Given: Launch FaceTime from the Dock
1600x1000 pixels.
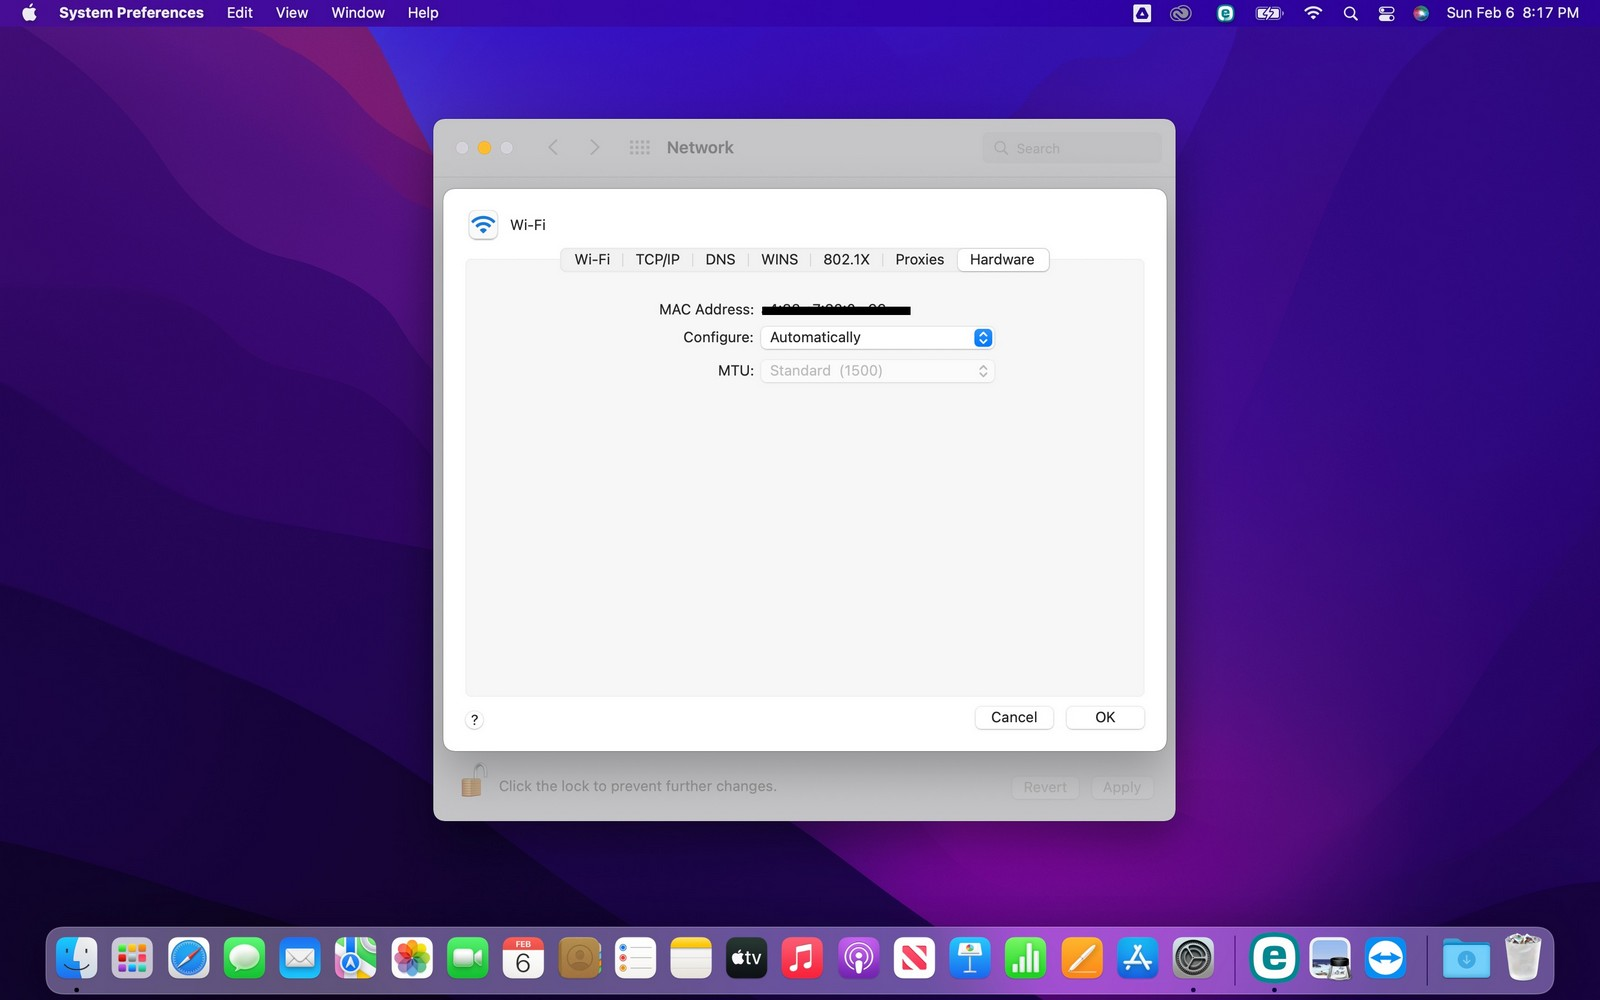Looking at the screenshot, I should [468, 958].
